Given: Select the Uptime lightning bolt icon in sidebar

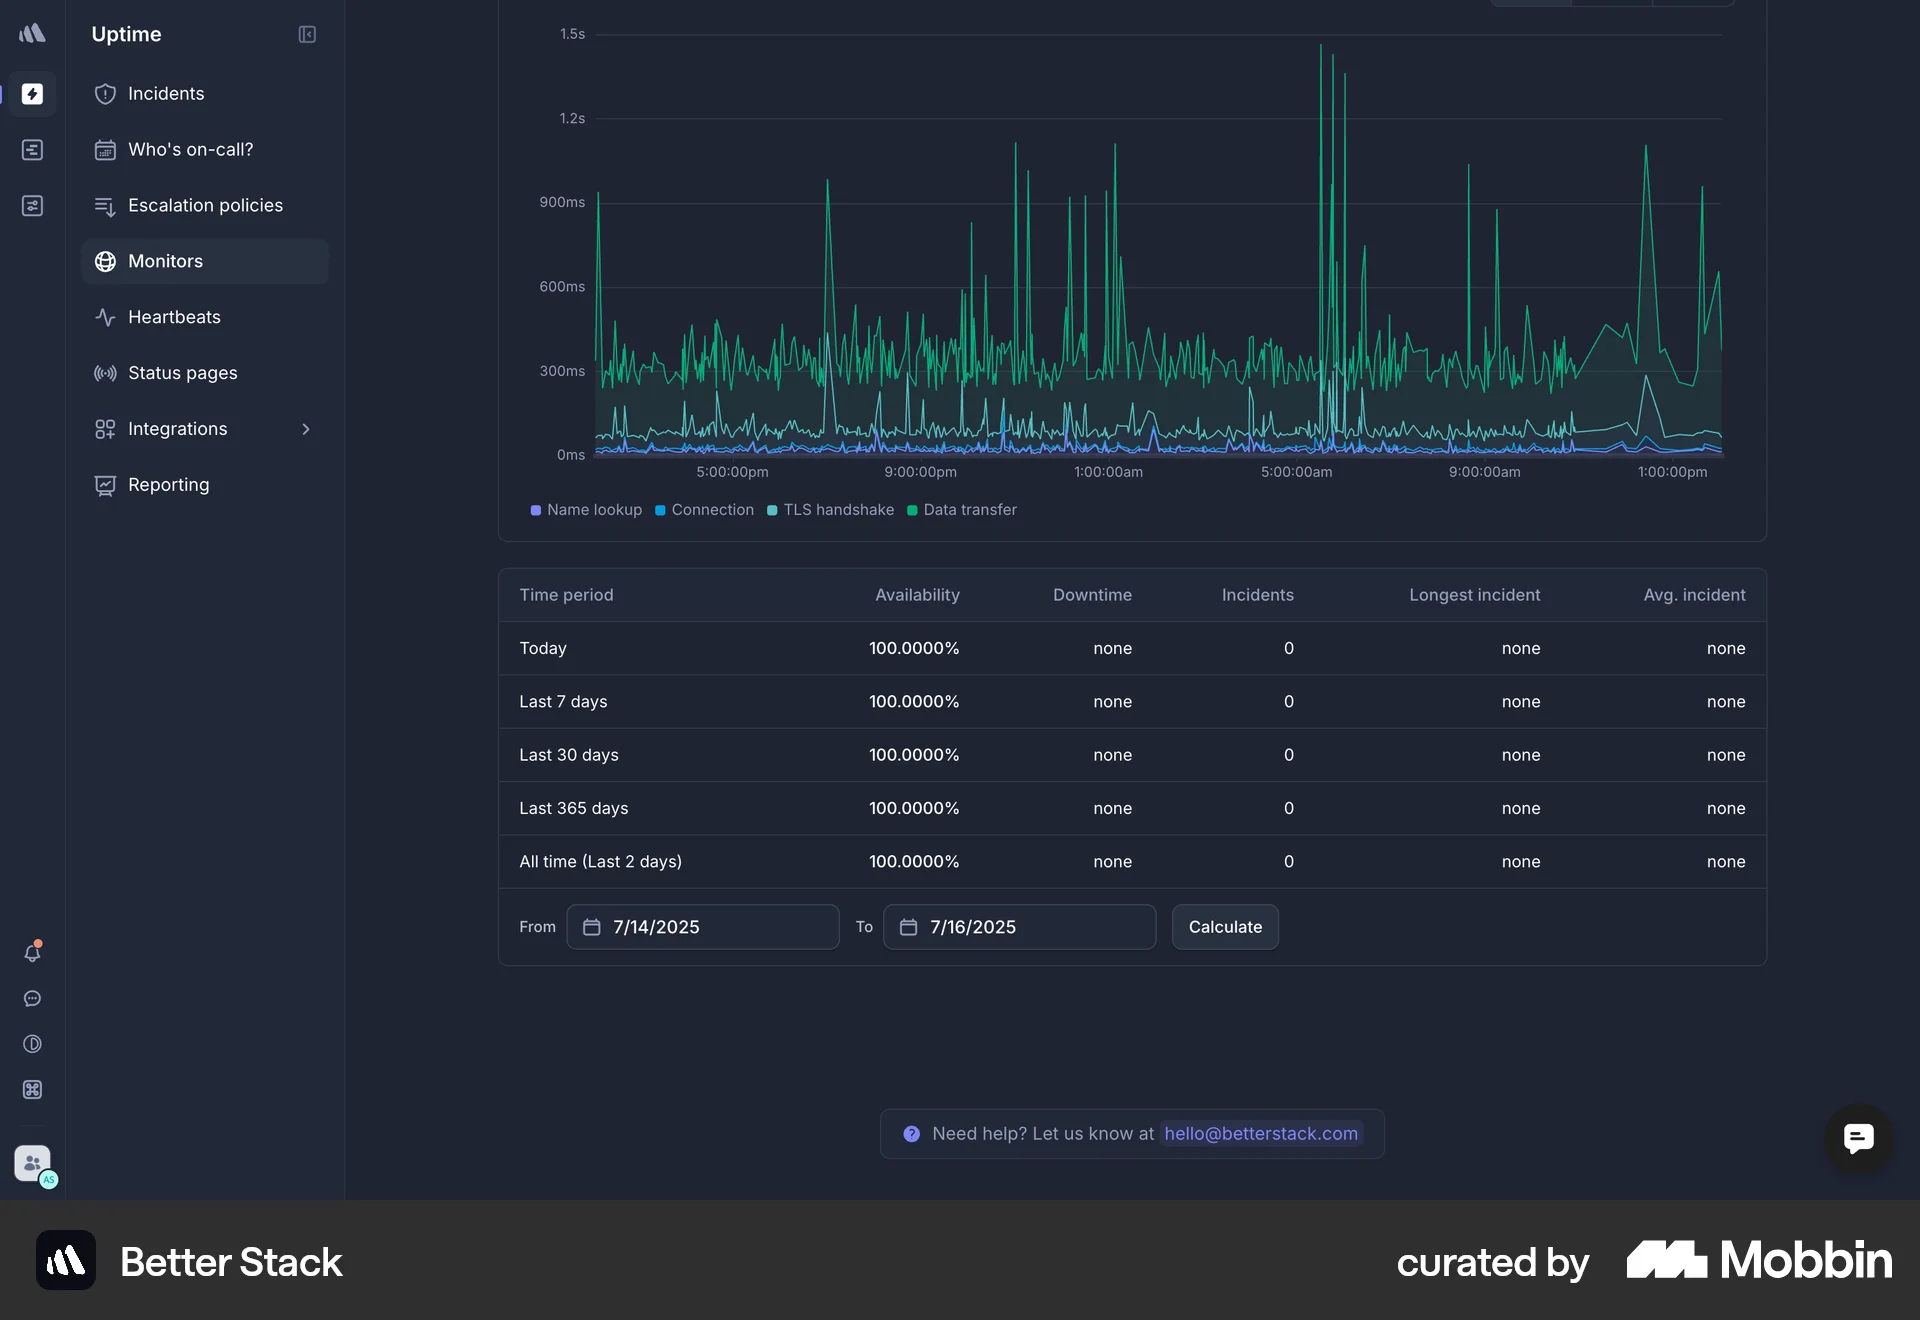Looking at the screenshot, I should (33, 95).
